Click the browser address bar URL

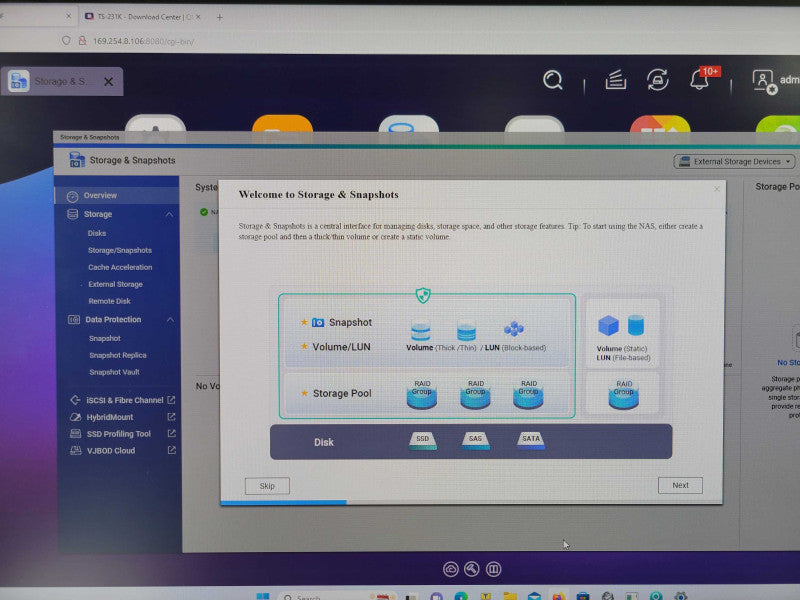143,41
